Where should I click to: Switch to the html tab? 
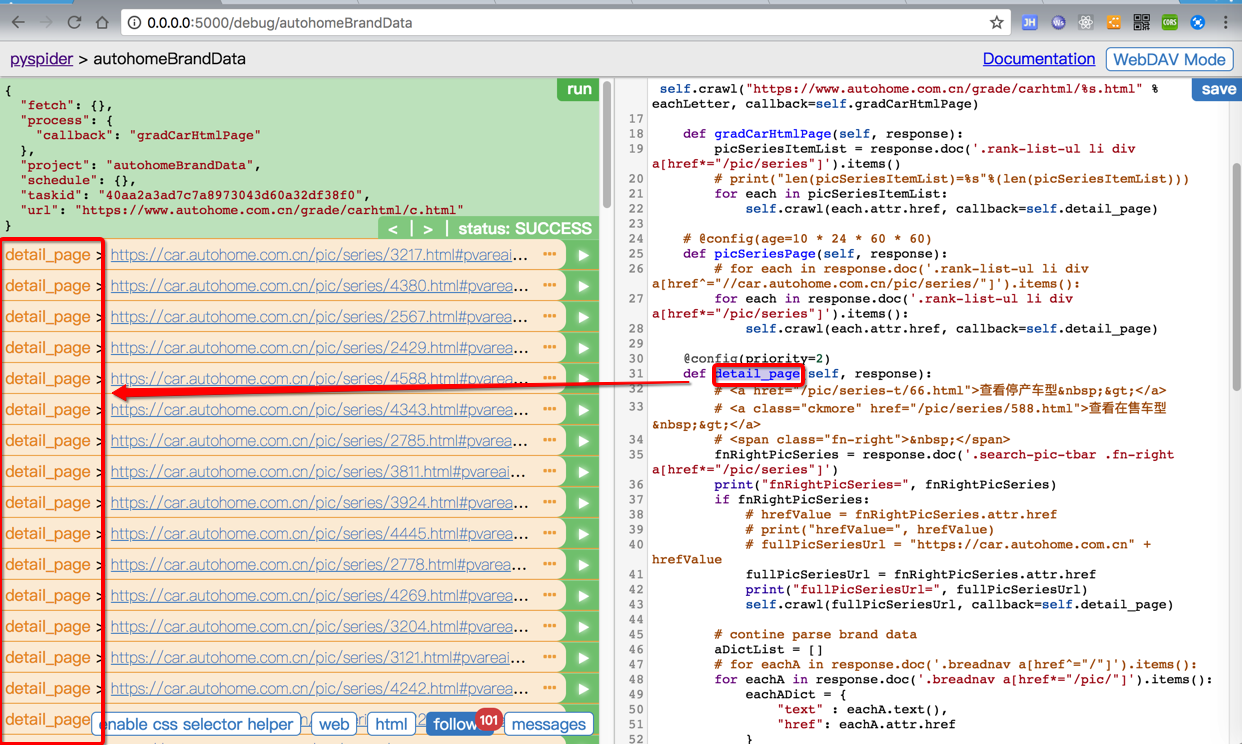point(391,724)
